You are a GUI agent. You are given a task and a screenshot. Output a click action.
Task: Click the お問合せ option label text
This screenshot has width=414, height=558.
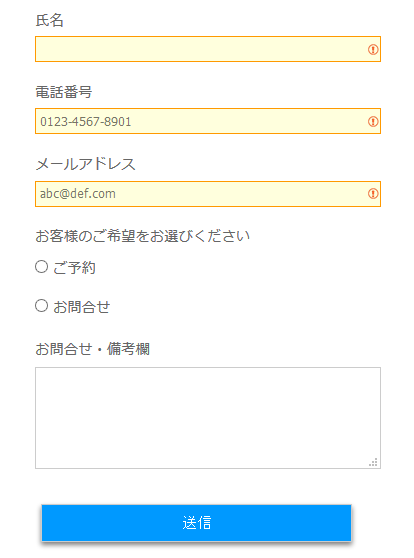pyautogui.click(x=82, y=307)
